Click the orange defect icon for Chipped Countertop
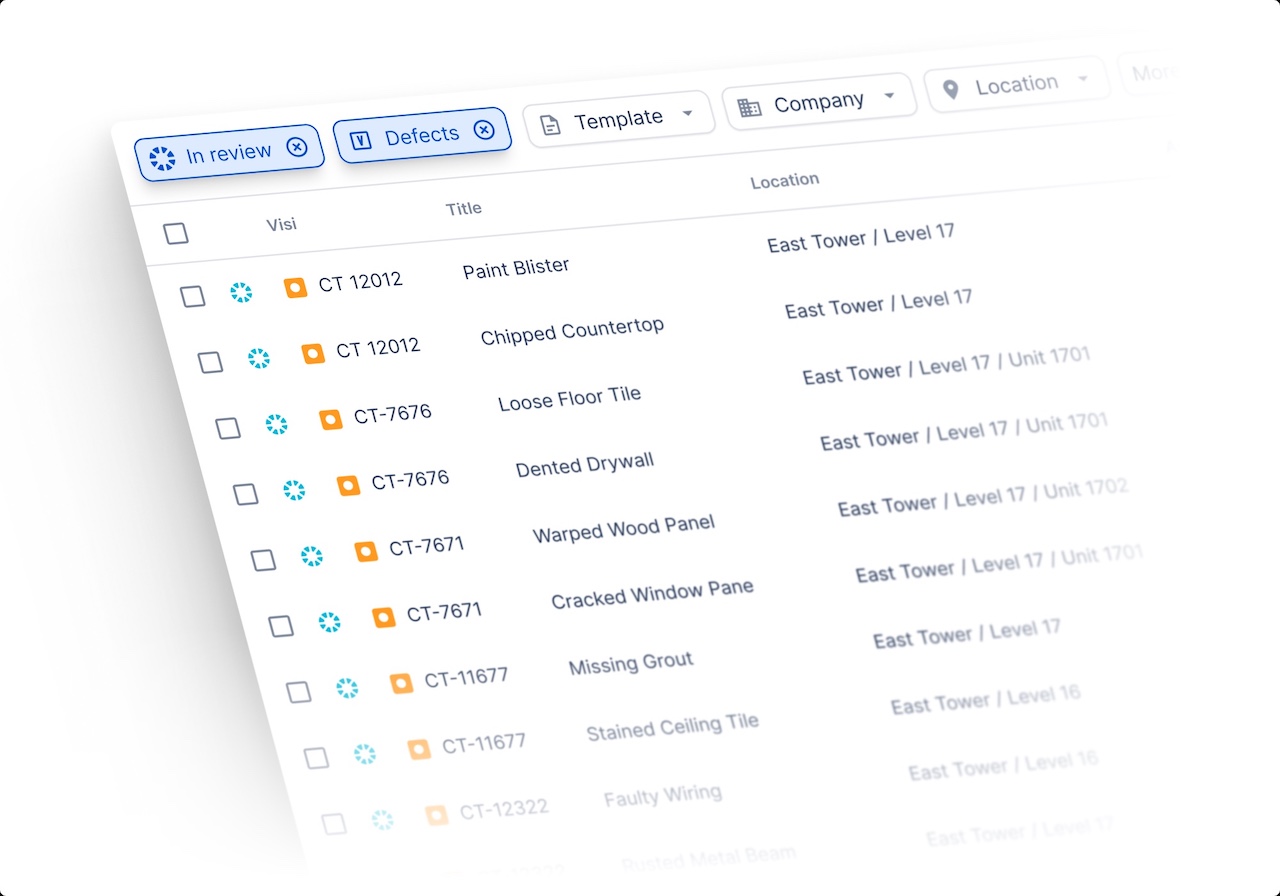This screenshot has width=1280, height=896. [x=313, y=353]
